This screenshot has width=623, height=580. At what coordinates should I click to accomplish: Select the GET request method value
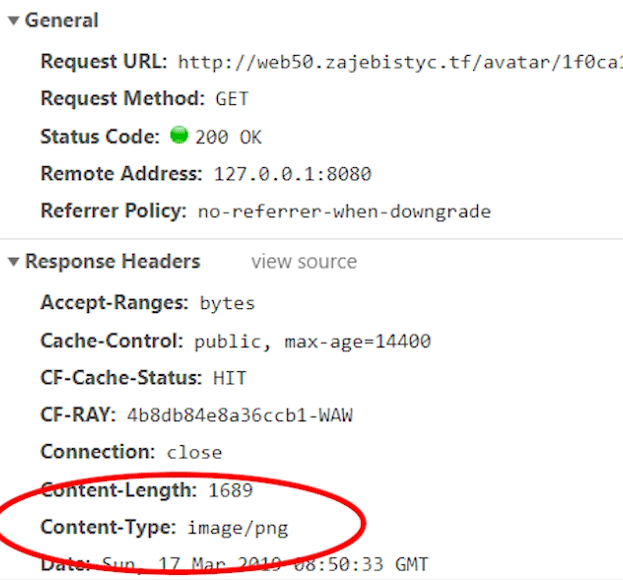(232, 99)
